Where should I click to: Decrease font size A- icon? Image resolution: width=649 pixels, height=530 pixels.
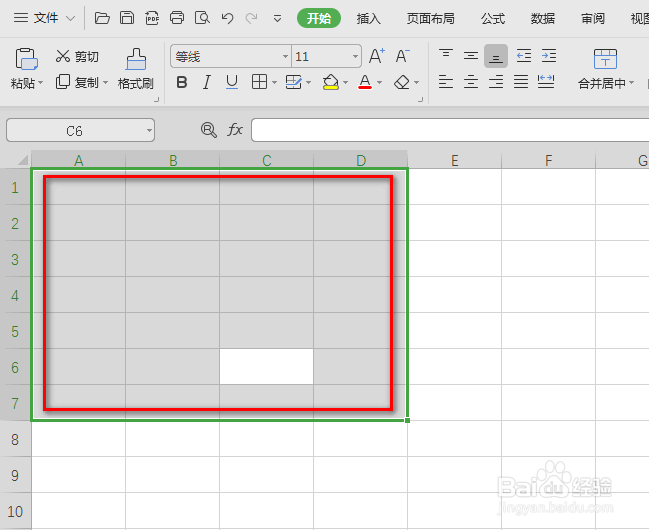tap(402, 56)
